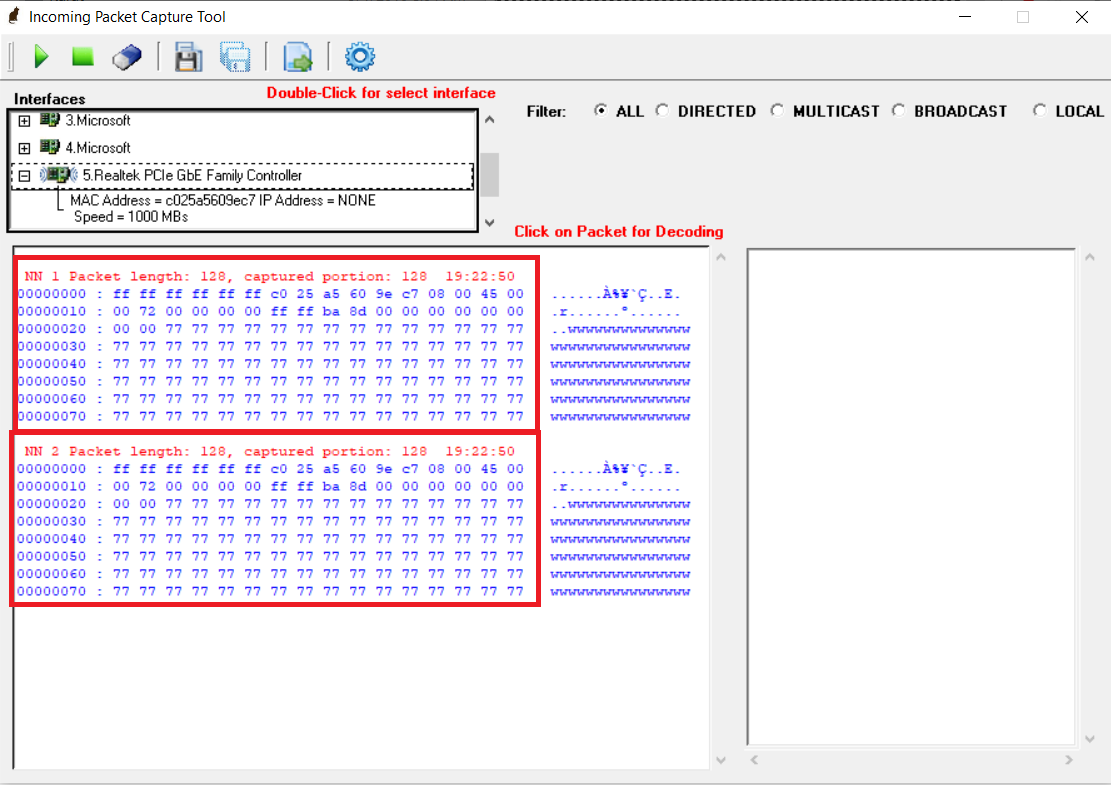
Task: Clear captured packets with the eraser icon
Action: 127,57
